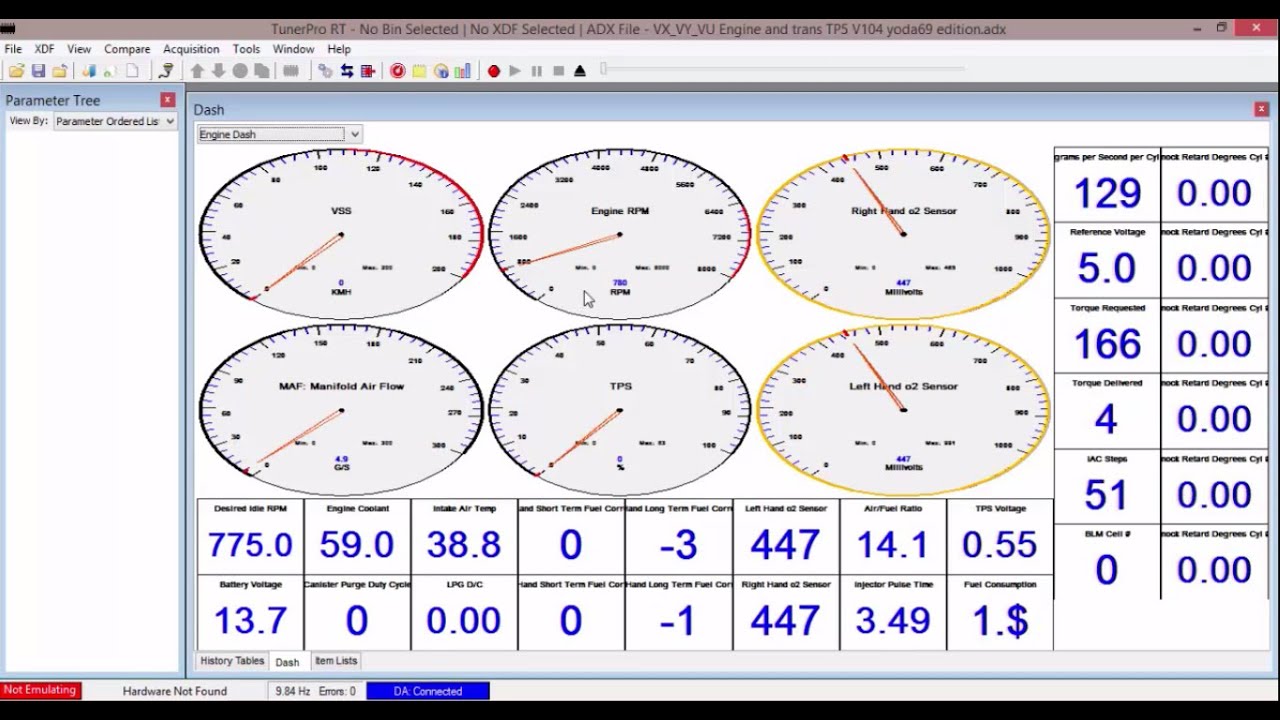This screenshot has width=1280, height=720.
Task: Click the red chip emulator icon
Action: [368, 71]
